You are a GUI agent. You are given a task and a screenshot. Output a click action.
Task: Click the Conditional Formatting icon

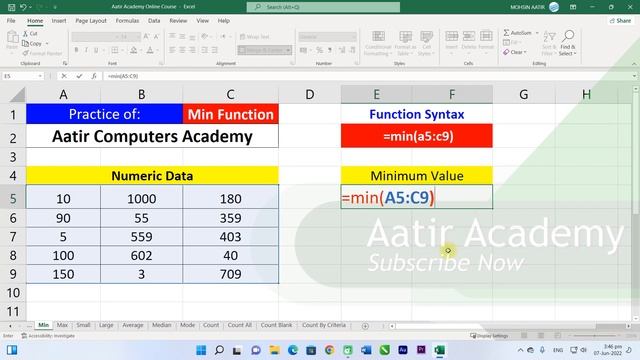378,37
